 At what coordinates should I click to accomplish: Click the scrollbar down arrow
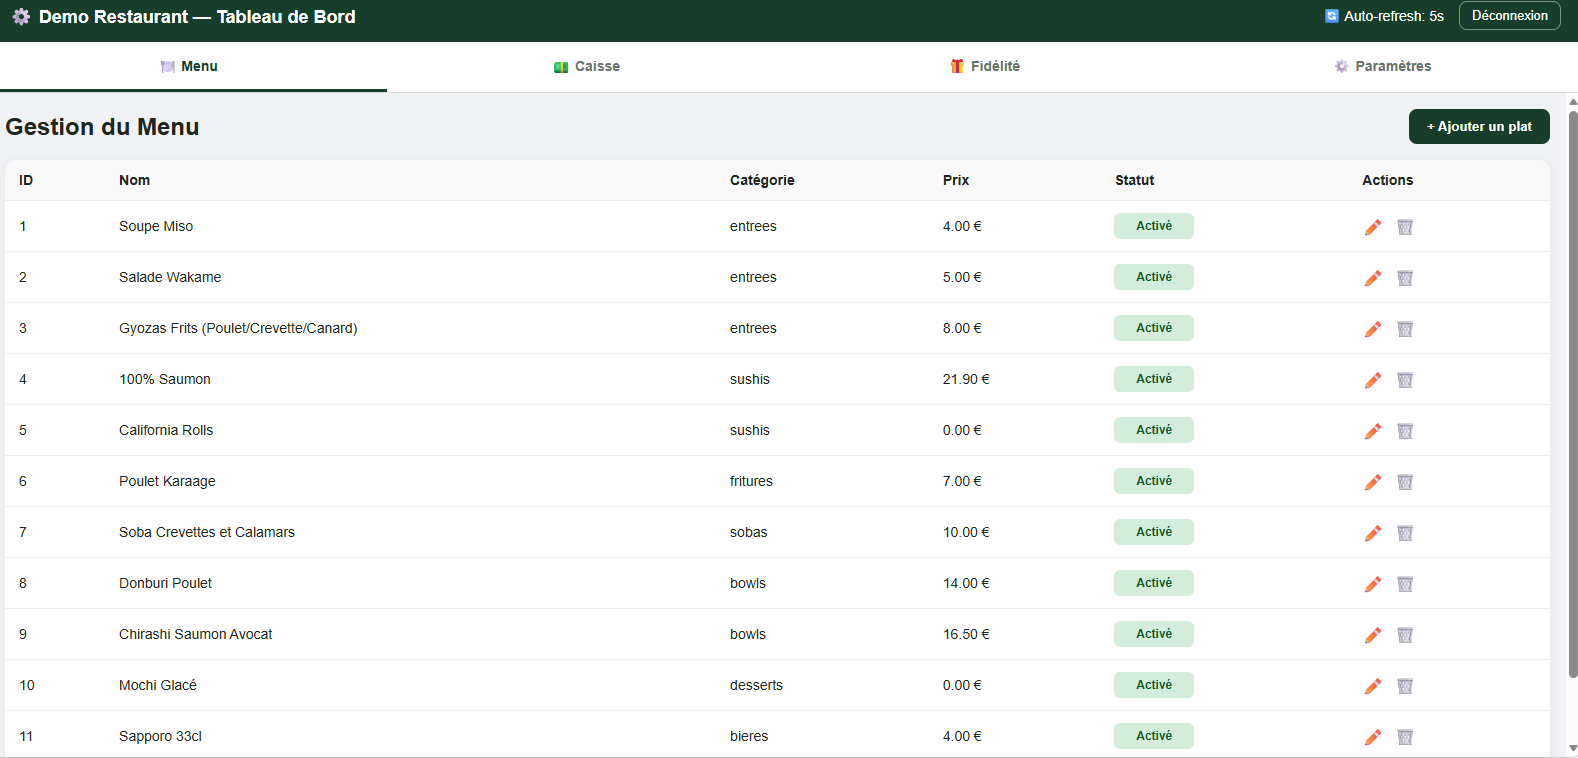point(1572,748)
